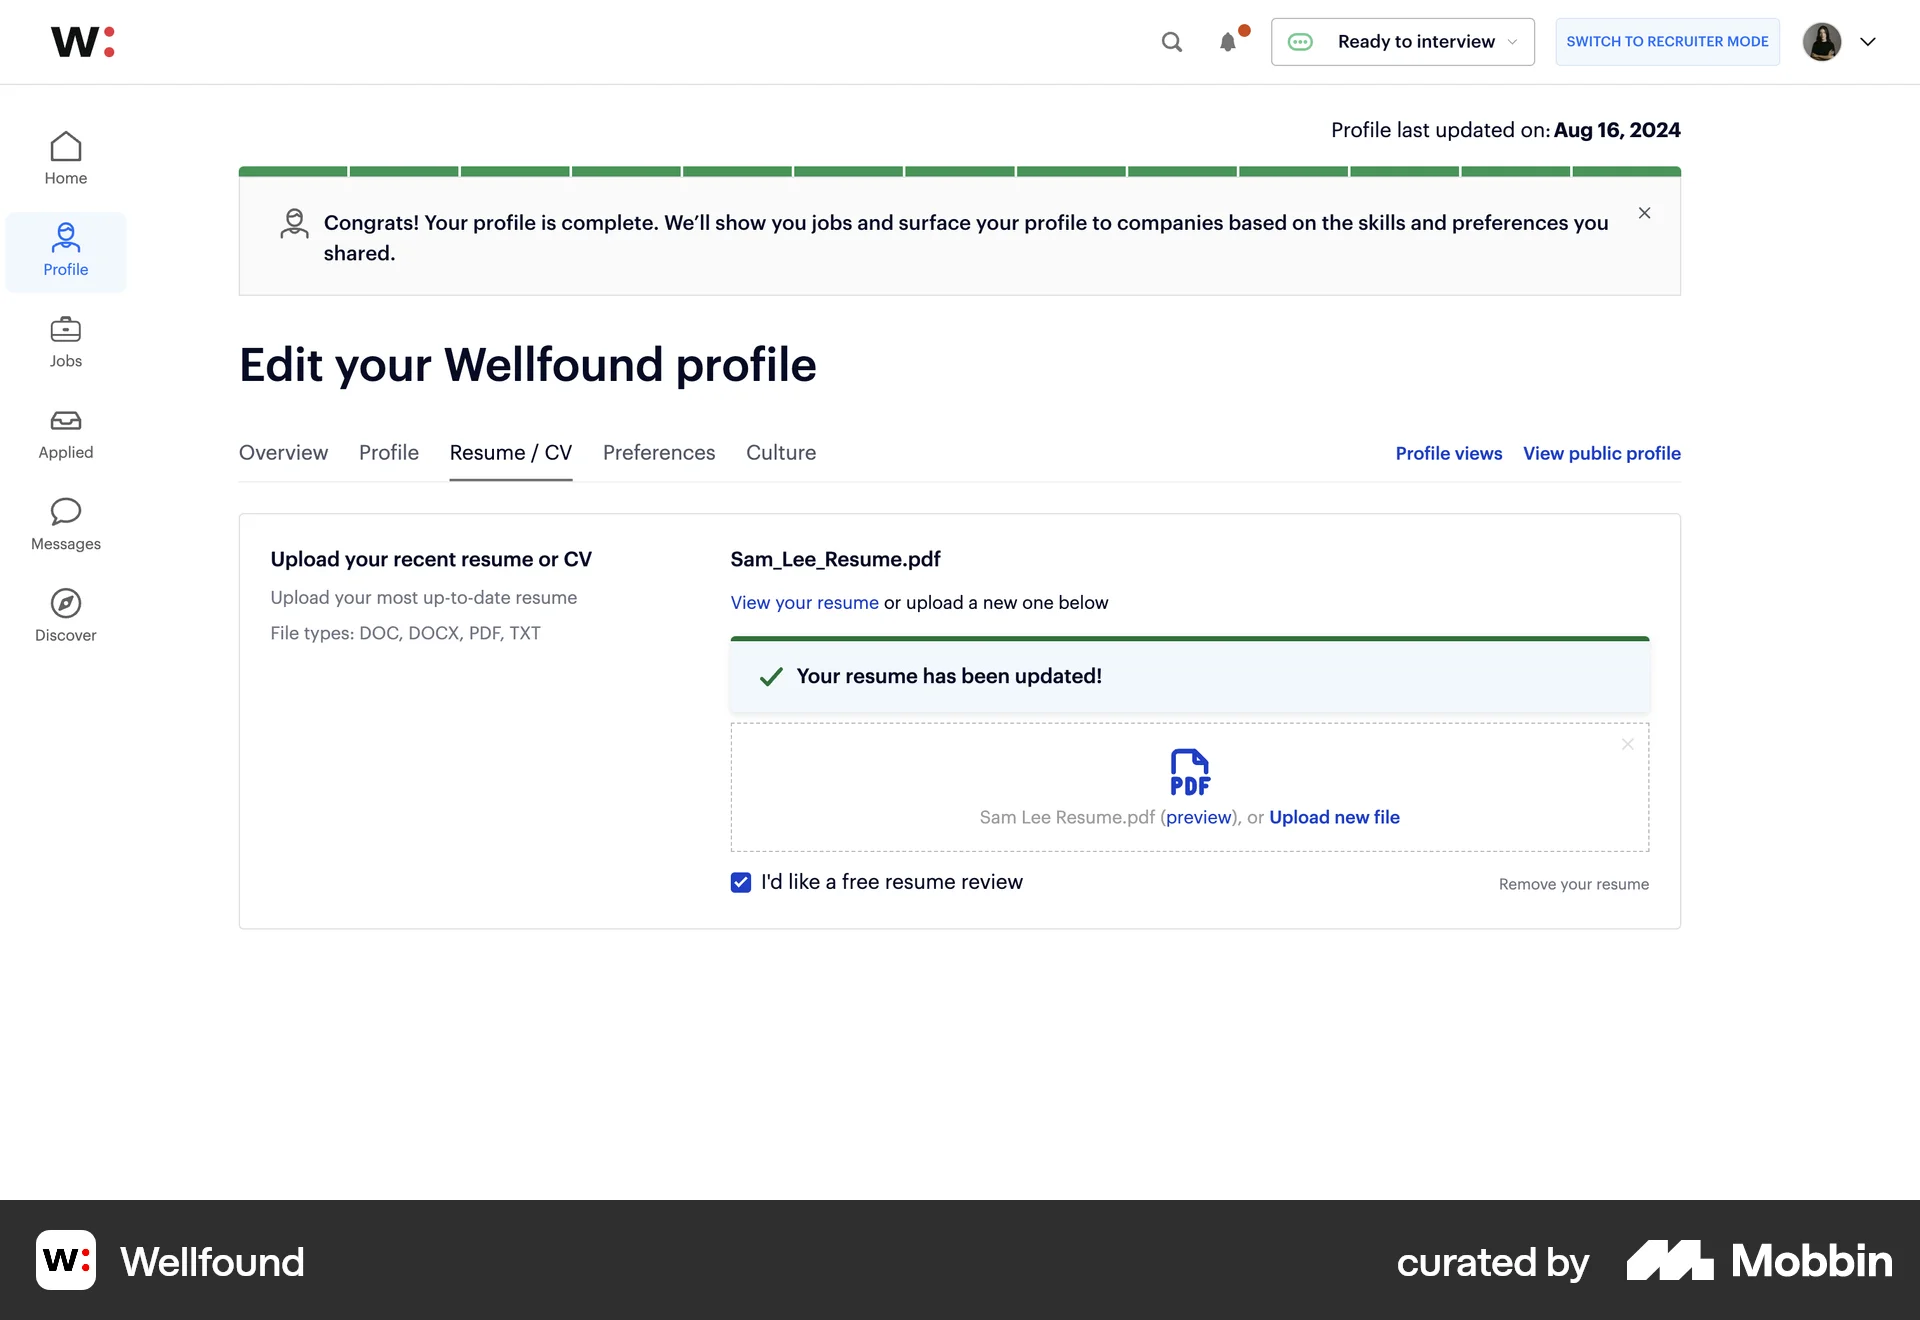Screen dimensions: 1920x1320
Task: Select Upload new file
Action: 1334,817
